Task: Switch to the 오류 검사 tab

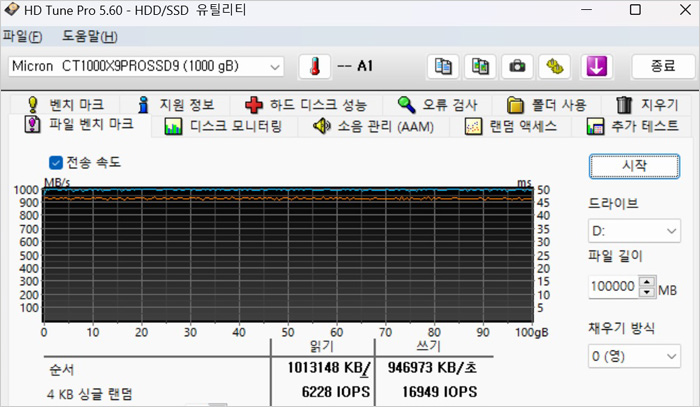Action: (438, 105)
